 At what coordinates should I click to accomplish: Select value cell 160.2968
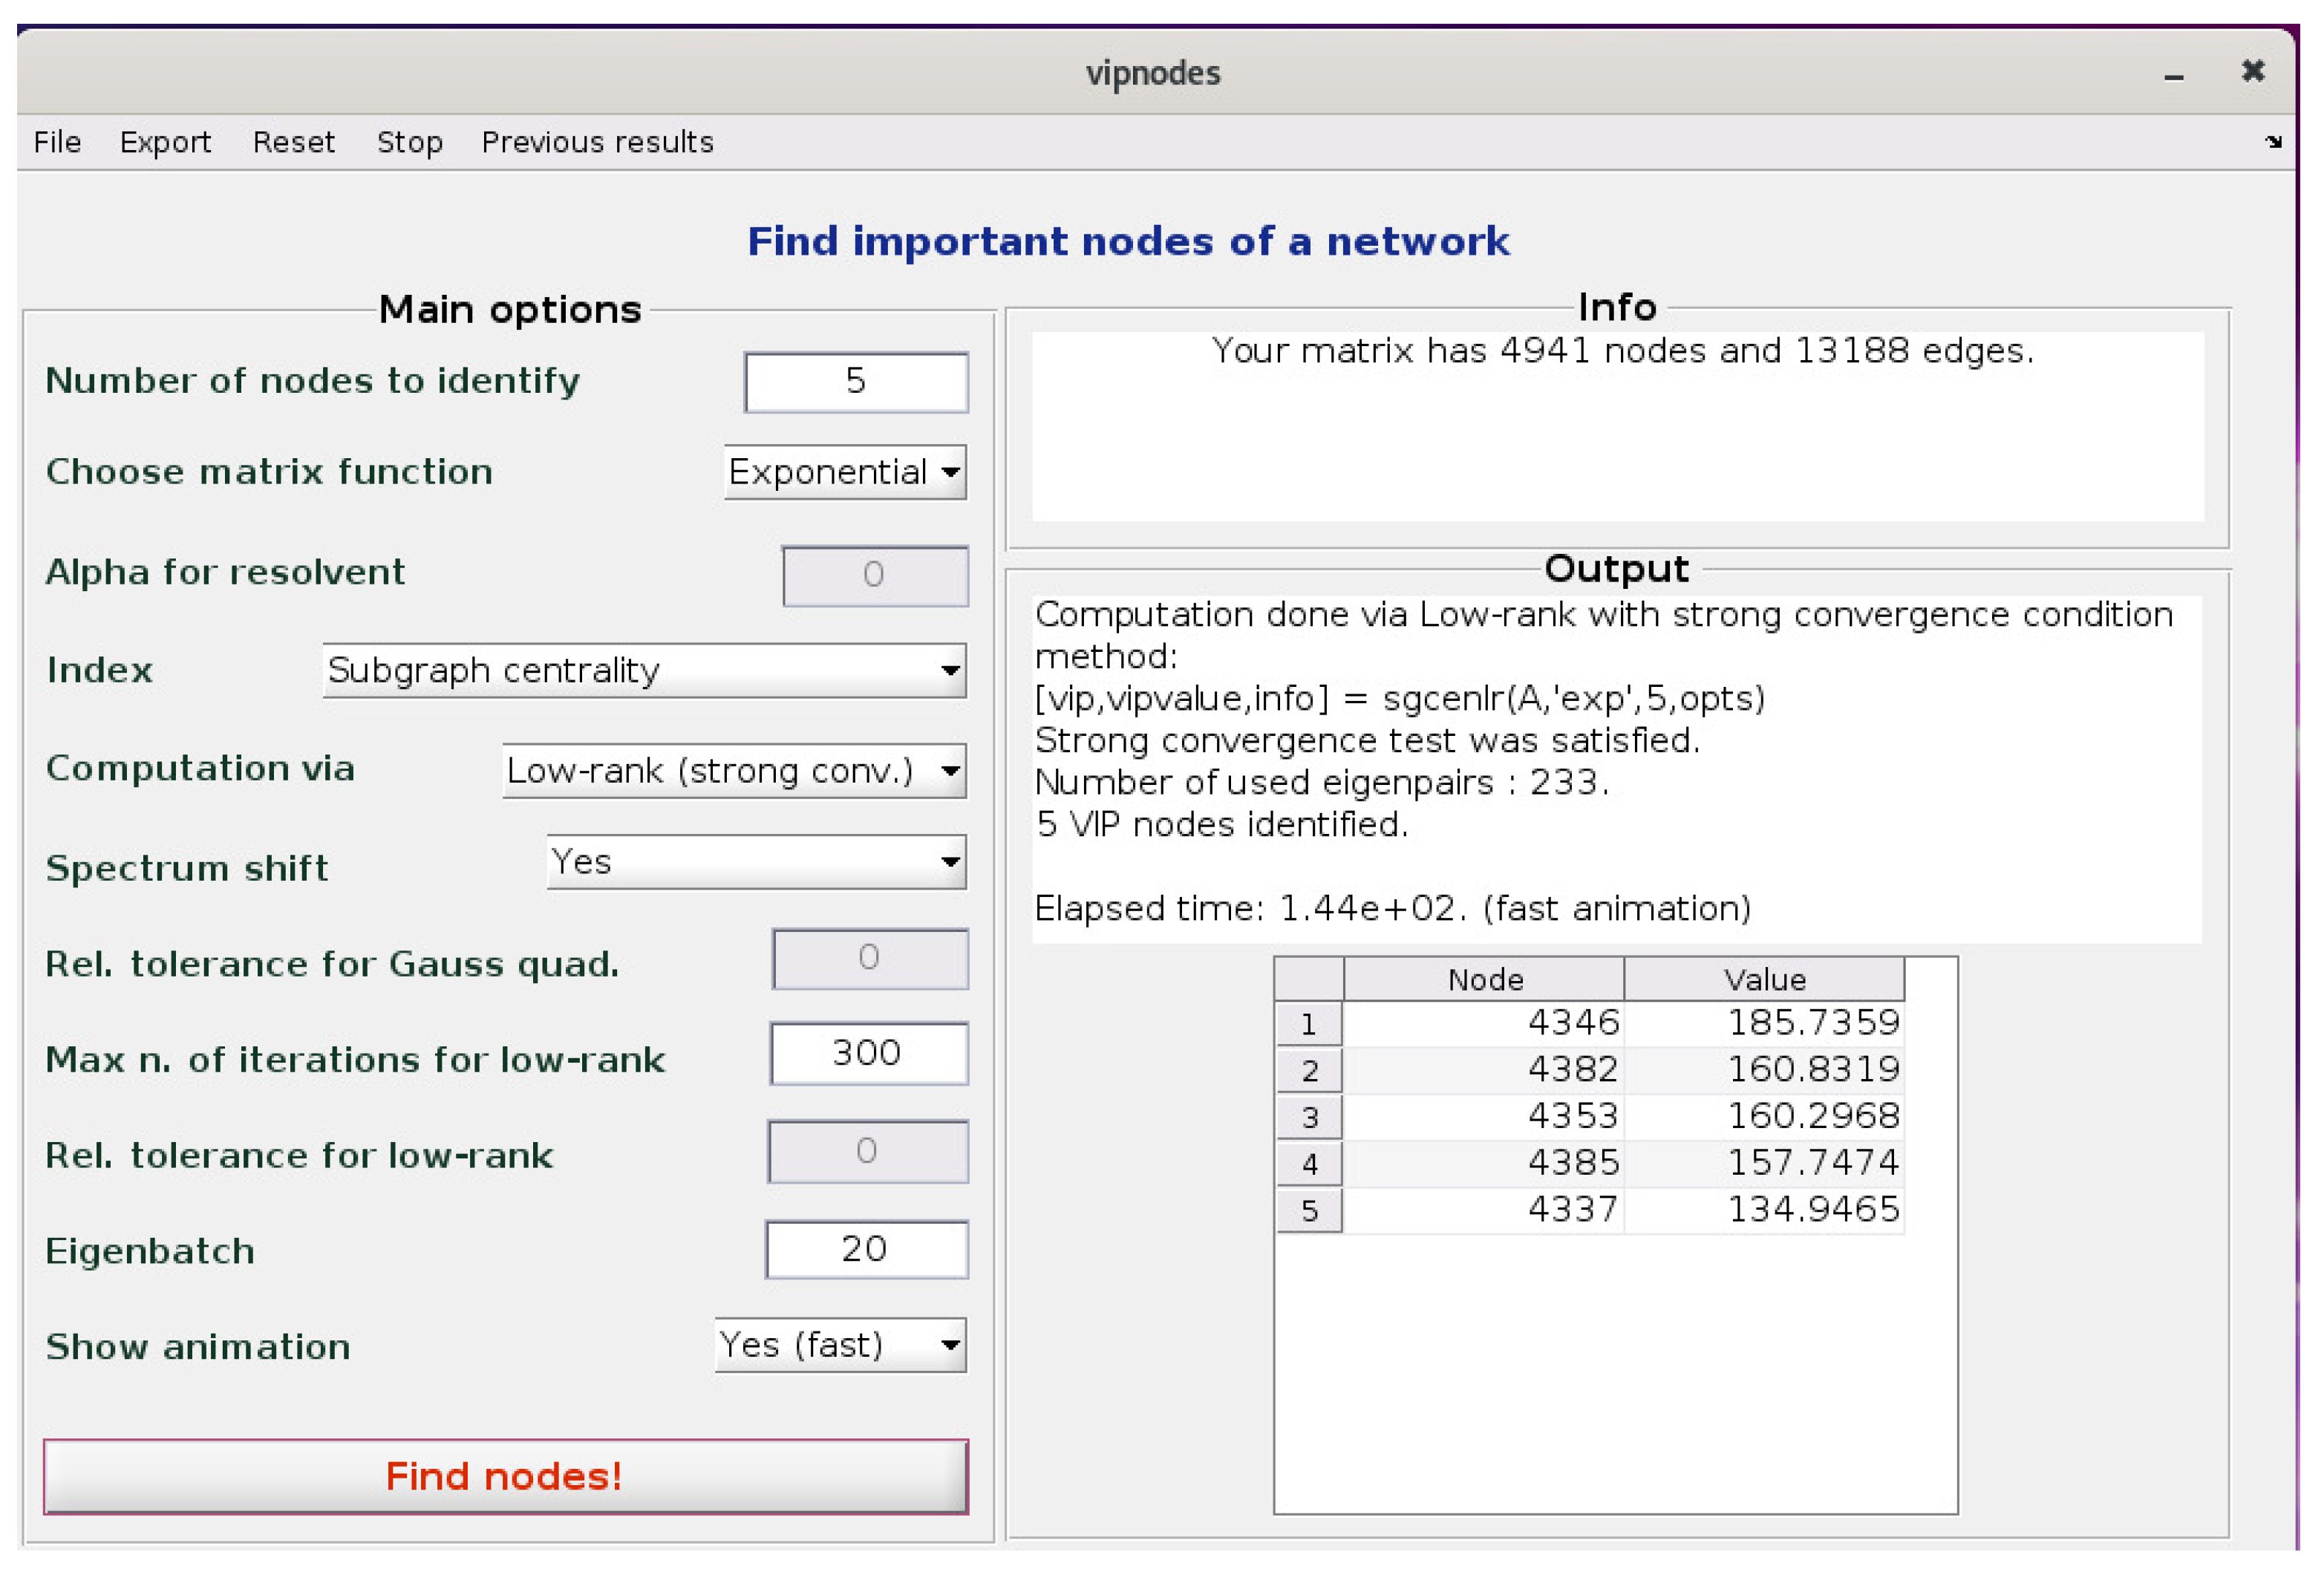click(x=1764, y=1117)
